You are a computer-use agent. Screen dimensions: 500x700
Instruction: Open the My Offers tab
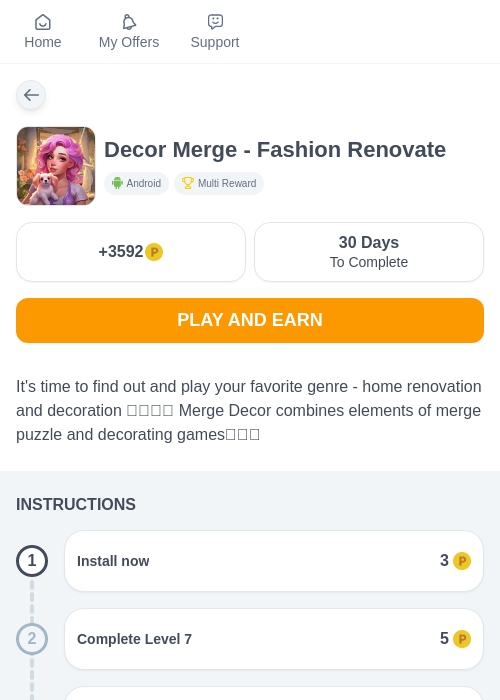(129, 32)
